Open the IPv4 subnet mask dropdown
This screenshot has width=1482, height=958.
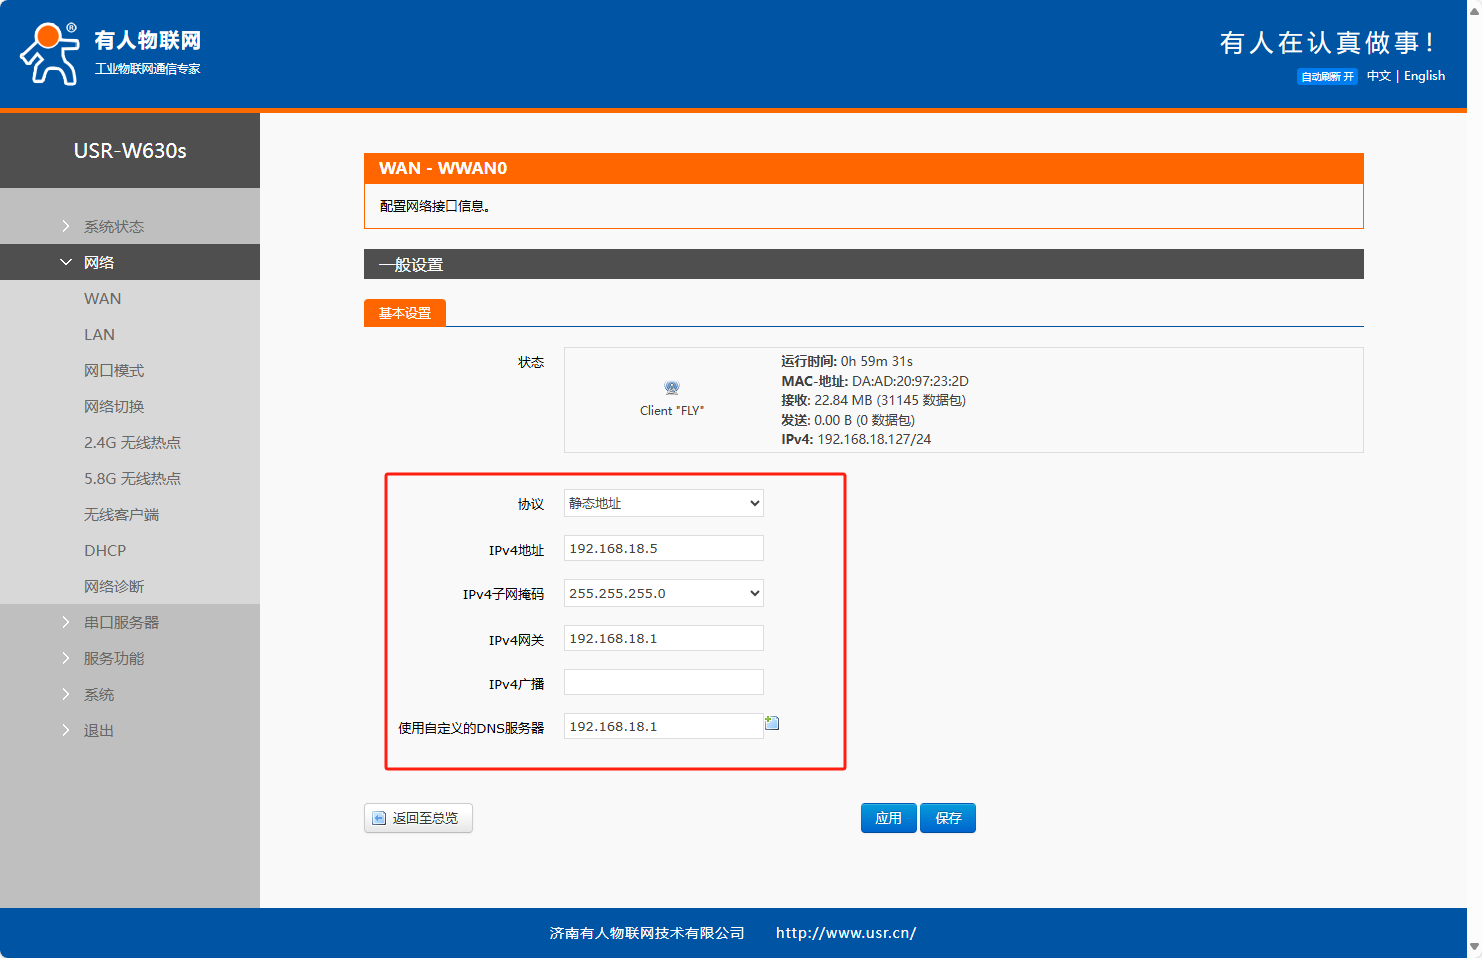tap(663, 593)
